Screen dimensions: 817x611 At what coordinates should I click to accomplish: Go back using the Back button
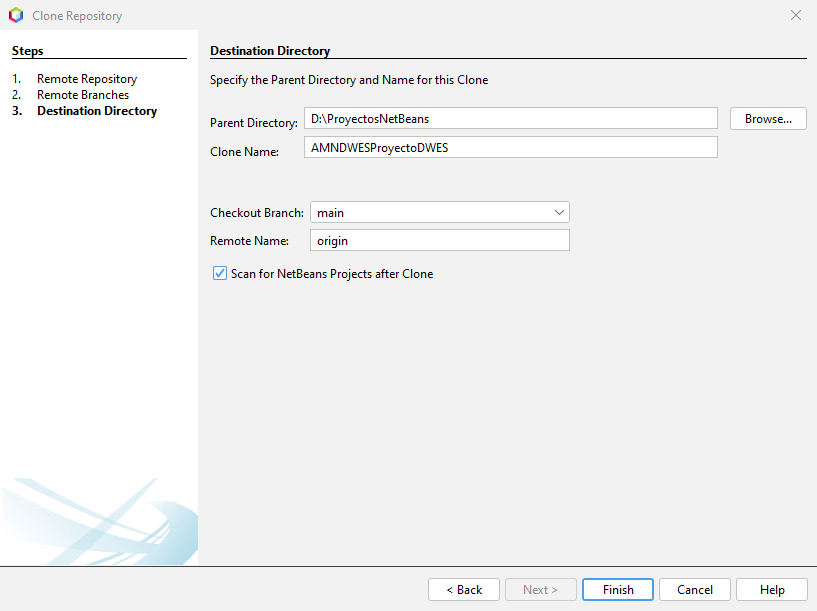tap(464, 590)
